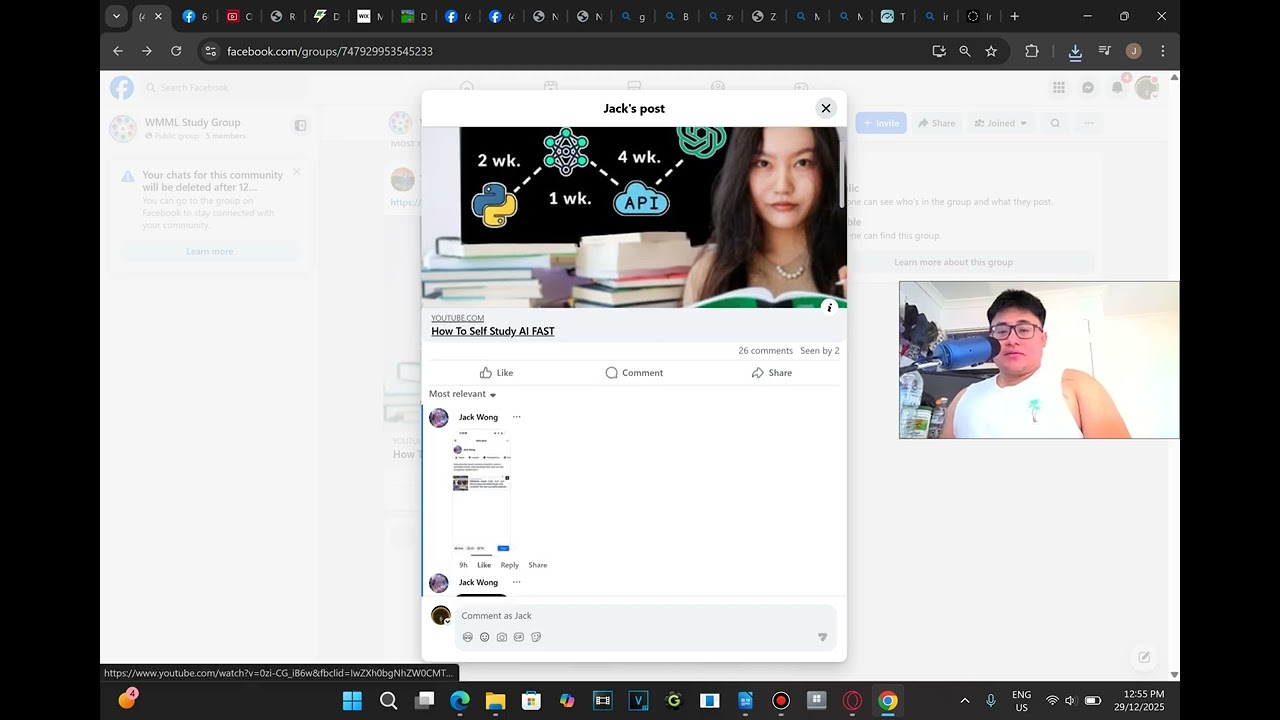Like the post using thumbs-up button
The width and height of the screenshot is (1280, 720).
496,373
